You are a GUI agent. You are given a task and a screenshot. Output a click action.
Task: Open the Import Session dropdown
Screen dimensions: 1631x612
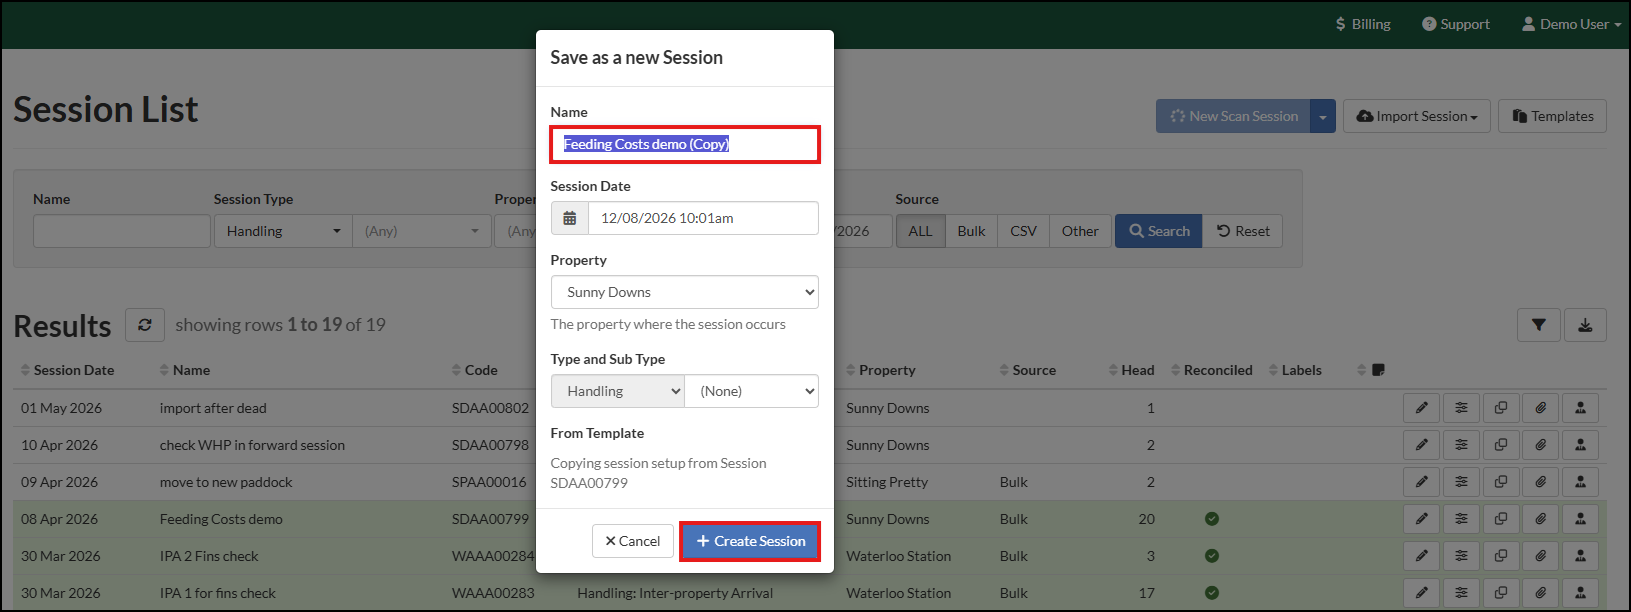[x=1417, y=116]
